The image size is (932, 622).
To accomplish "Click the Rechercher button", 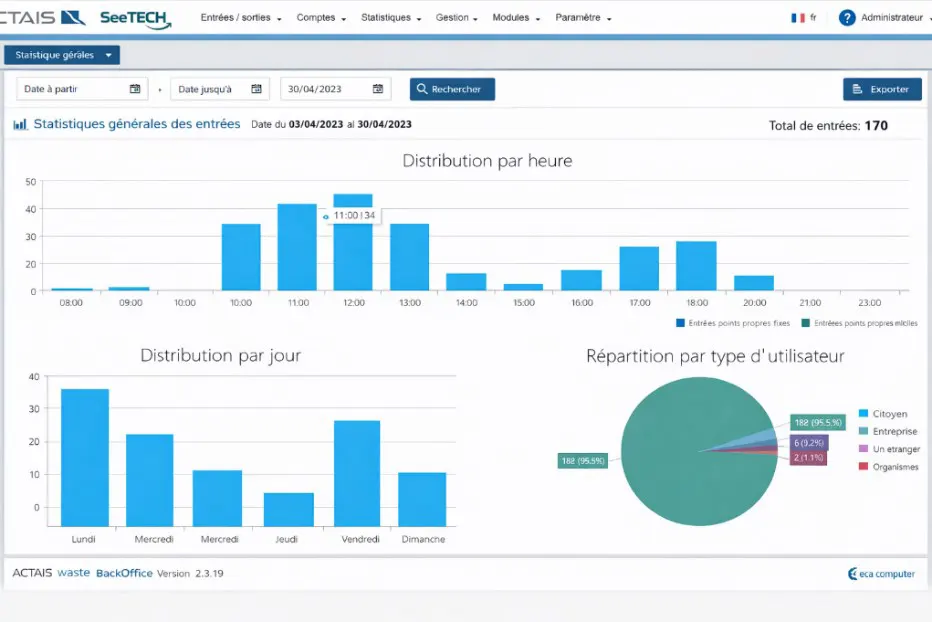I will pos(452,89).
